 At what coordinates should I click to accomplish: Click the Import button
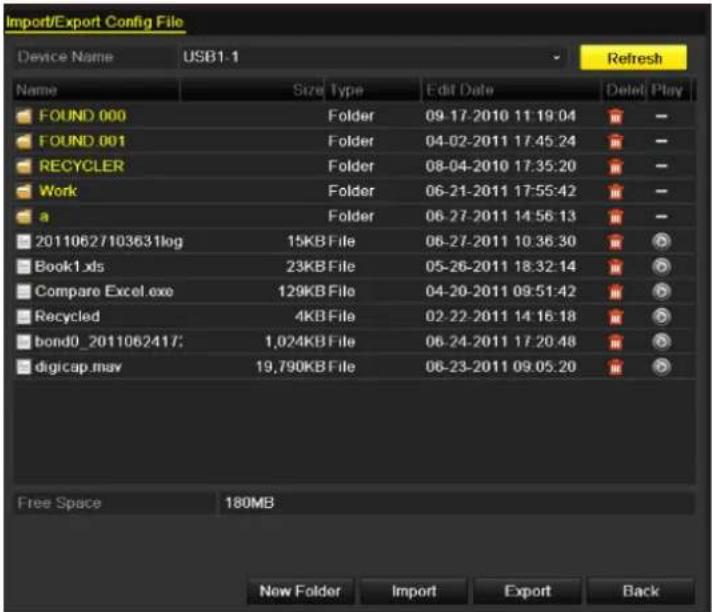[414, 591]
